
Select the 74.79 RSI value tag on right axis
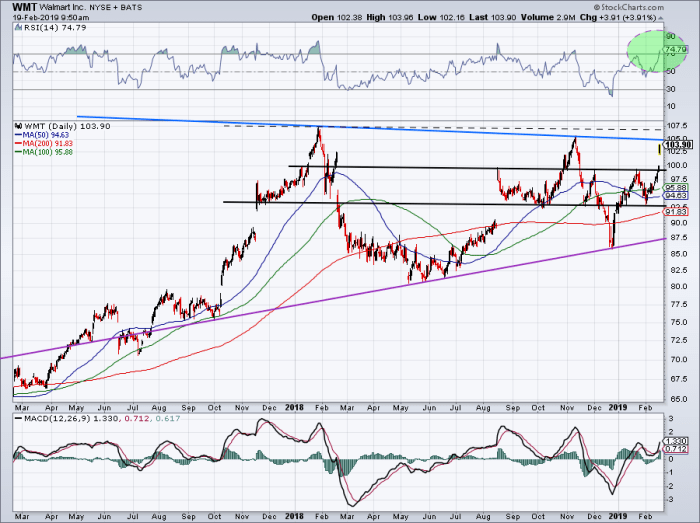click(x=675, y=50)
